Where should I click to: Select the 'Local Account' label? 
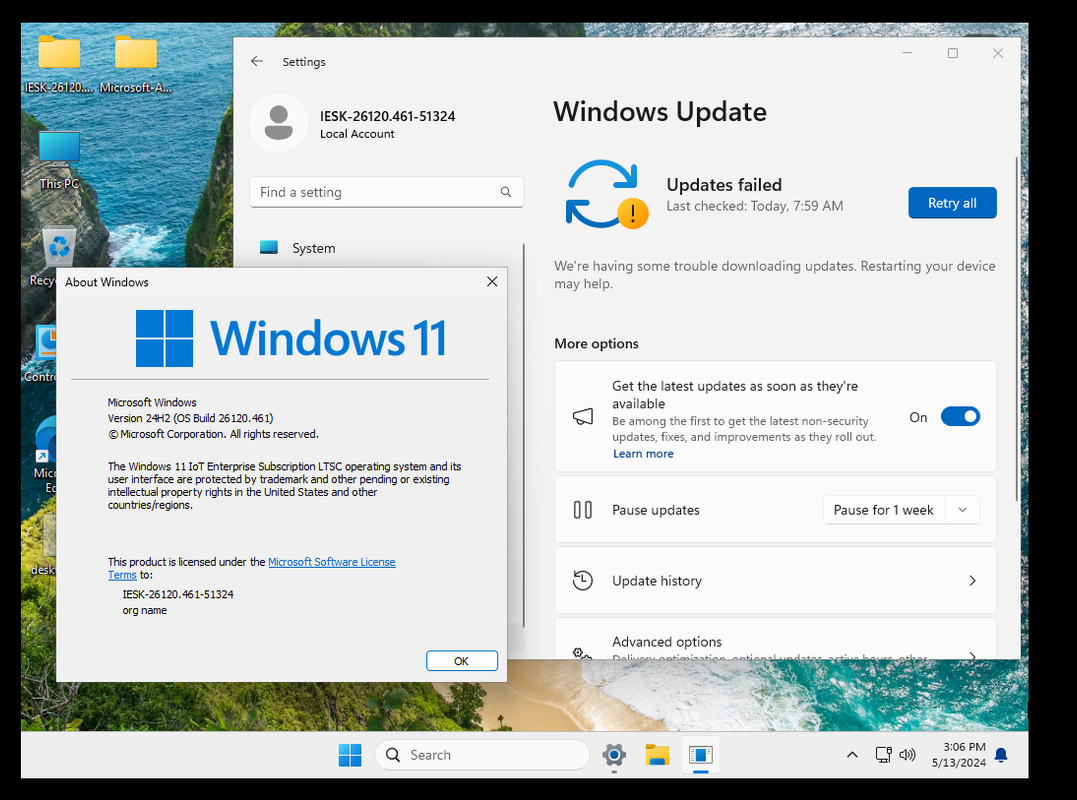357,134
